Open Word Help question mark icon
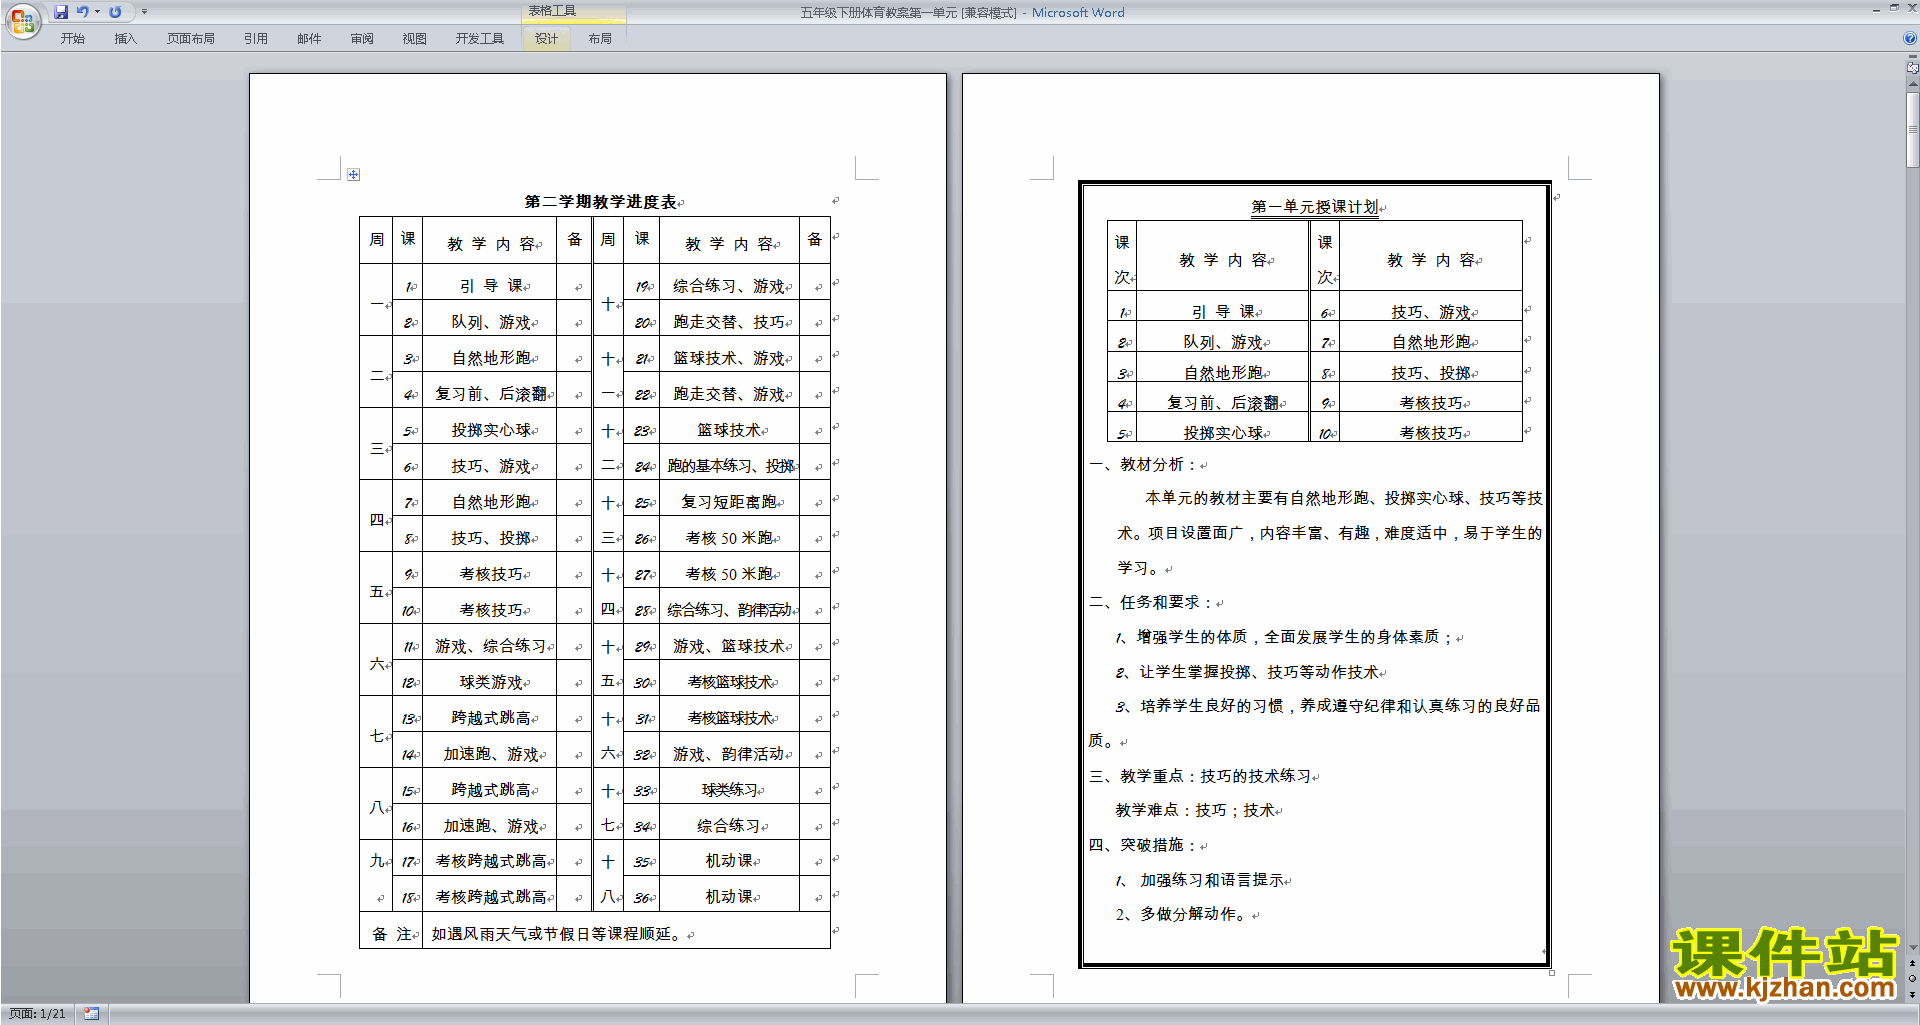 [x=1910, y=38]
